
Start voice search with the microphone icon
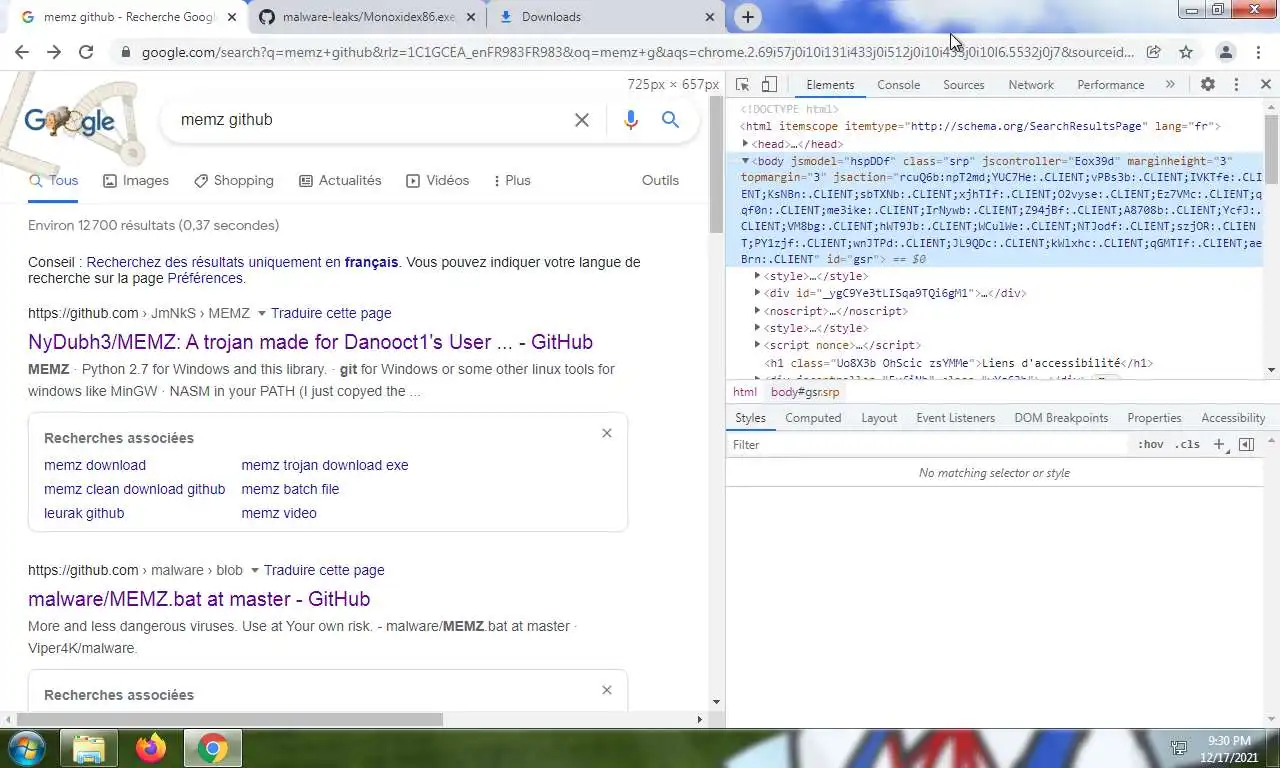pyautogui.click(x=630, y=120)
